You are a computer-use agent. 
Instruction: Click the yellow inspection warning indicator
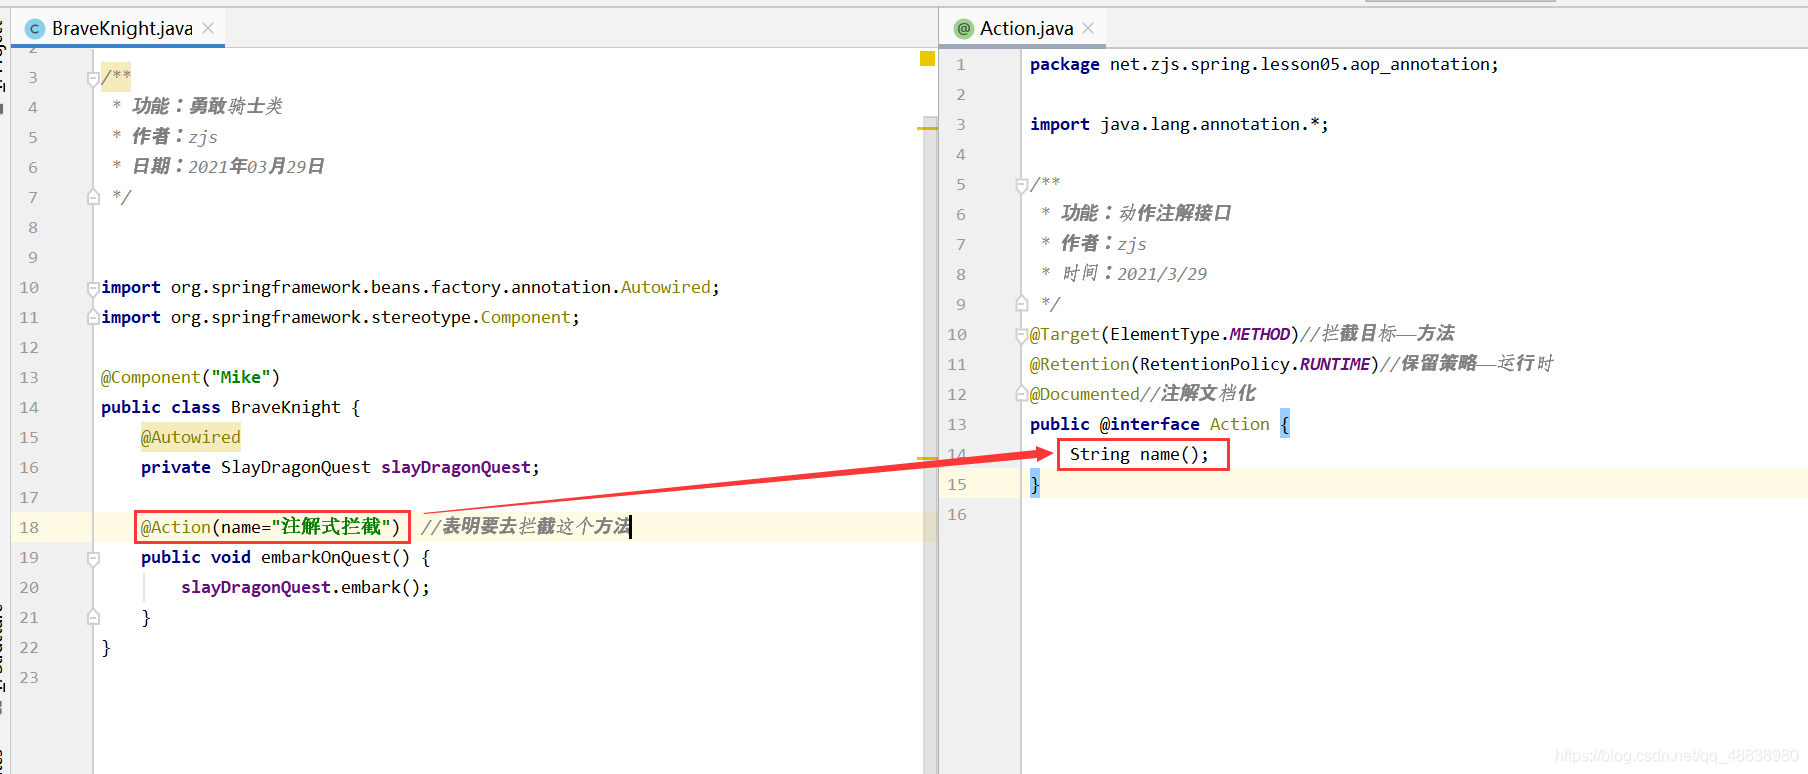pos(927,59)
